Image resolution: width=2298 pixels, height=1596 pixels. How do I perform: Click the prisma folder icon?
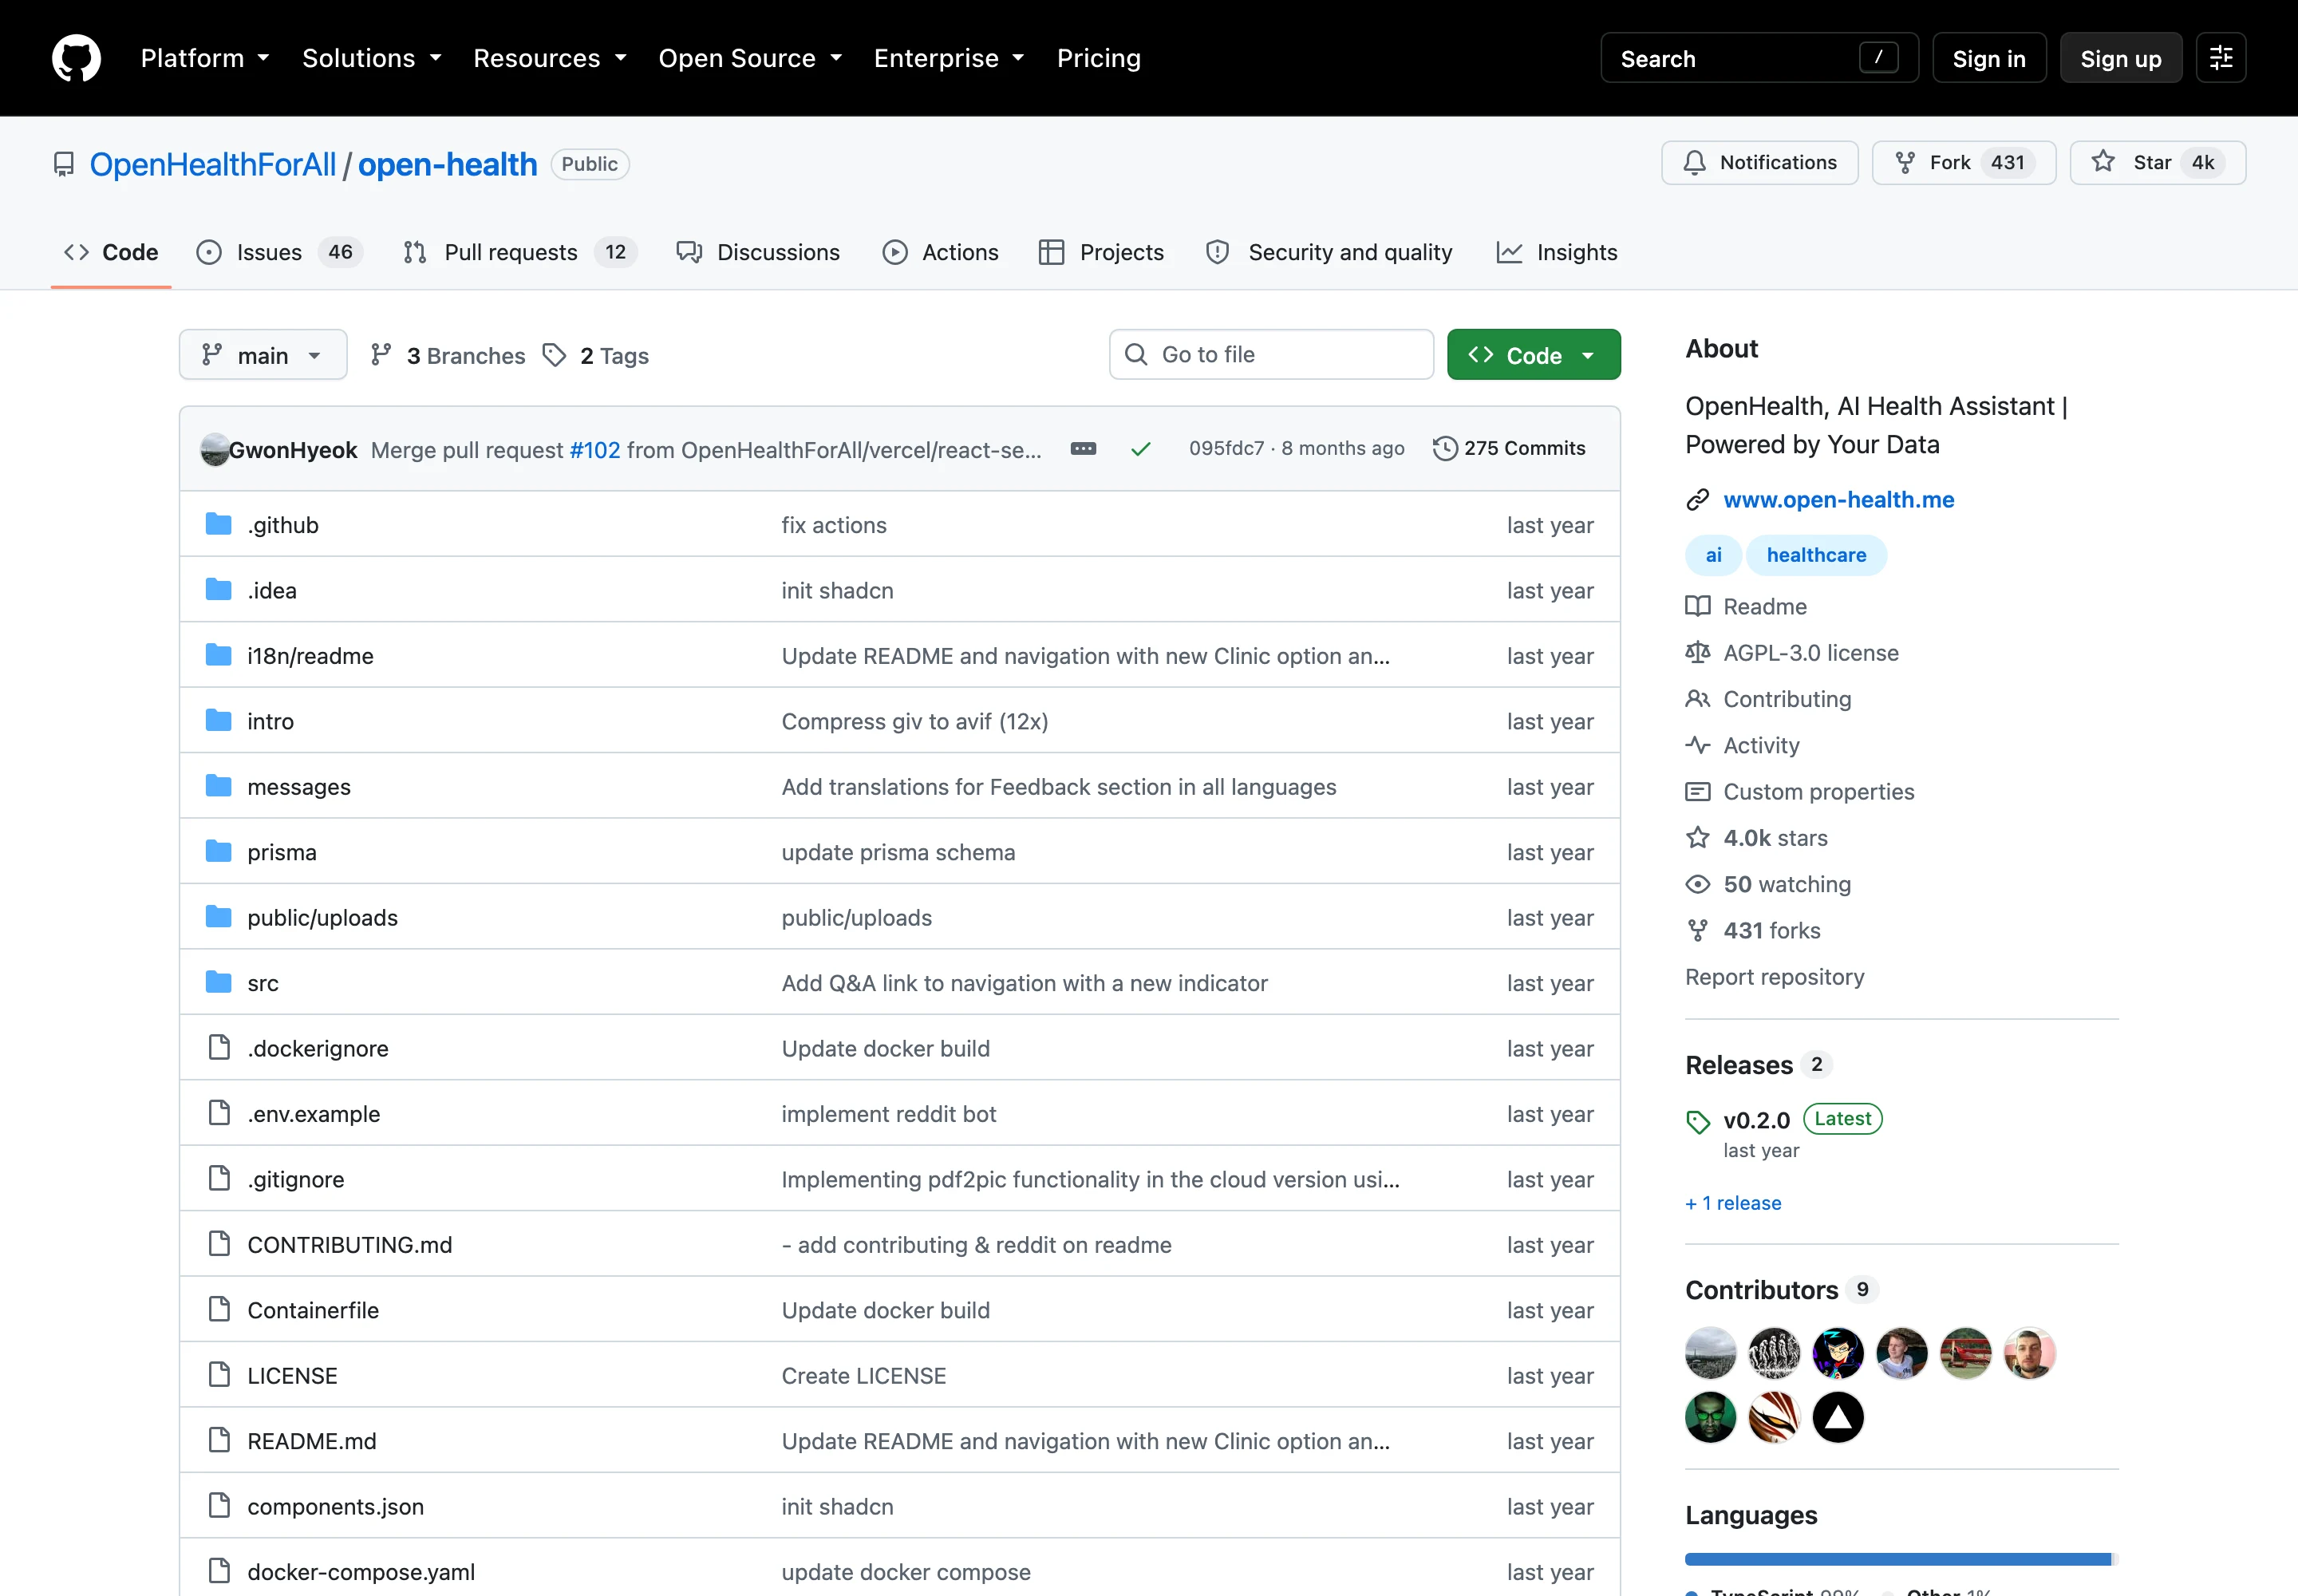pos(218,851)
